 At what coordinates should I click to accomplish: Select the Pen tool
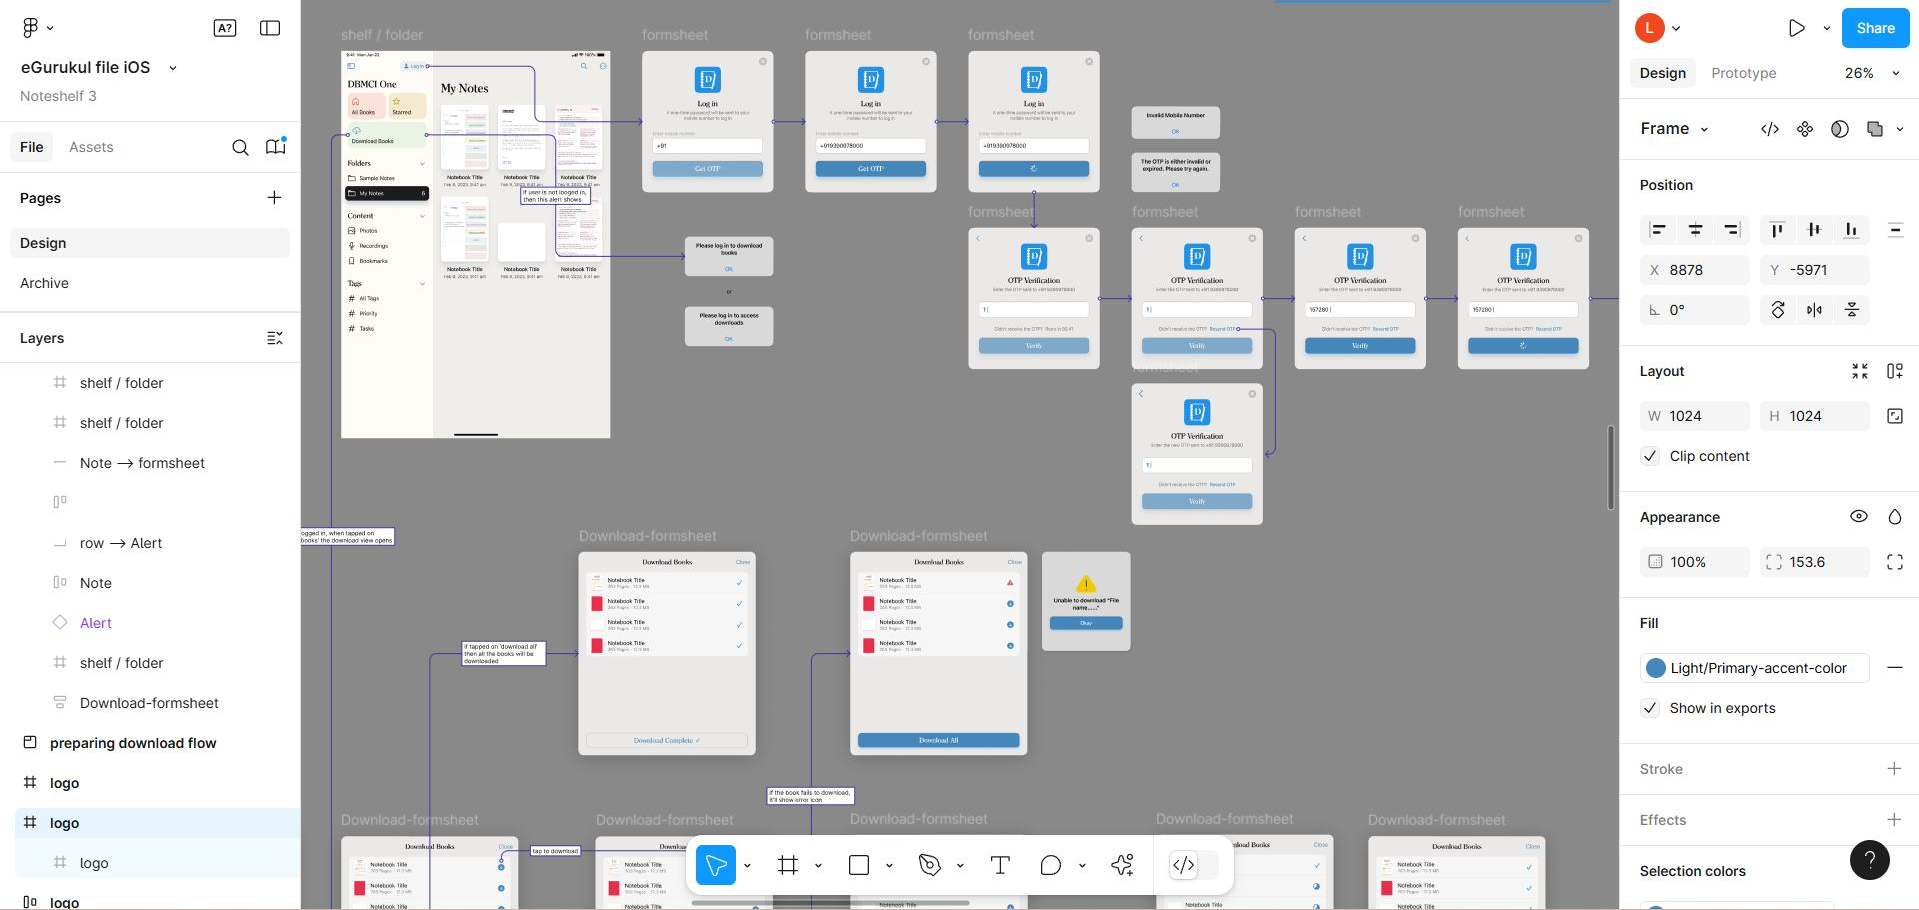coord(930,865)
